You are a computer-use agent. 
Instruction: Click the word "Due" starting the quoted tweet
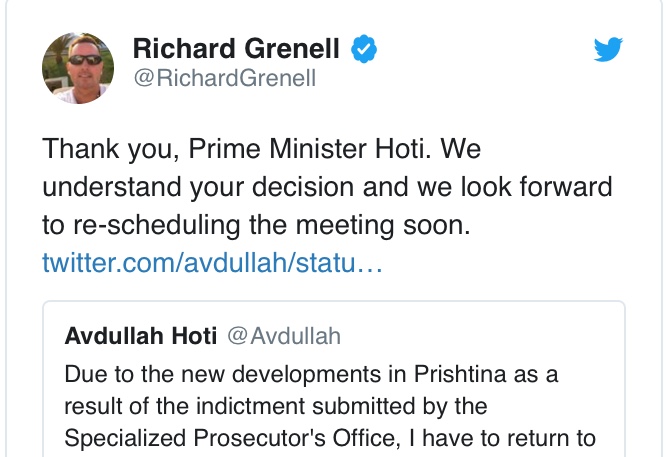click(x=82, y=374)
